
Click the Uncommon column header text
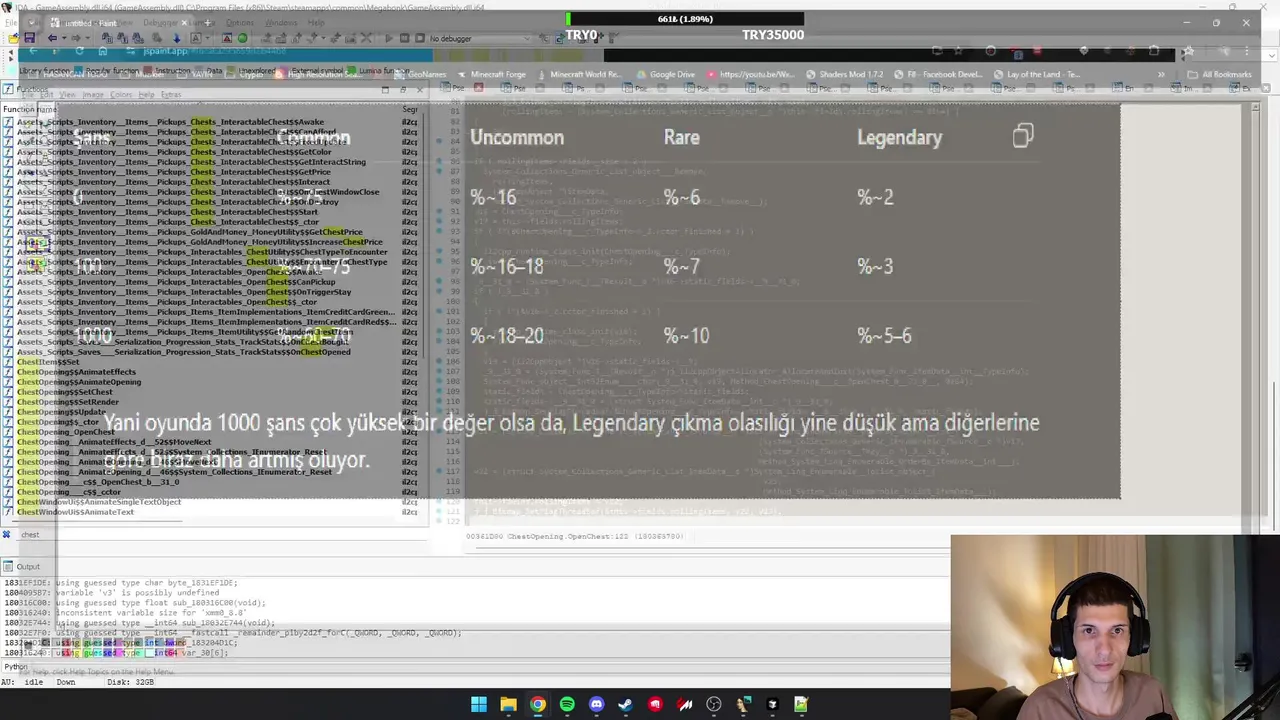[x=517, y=137]
